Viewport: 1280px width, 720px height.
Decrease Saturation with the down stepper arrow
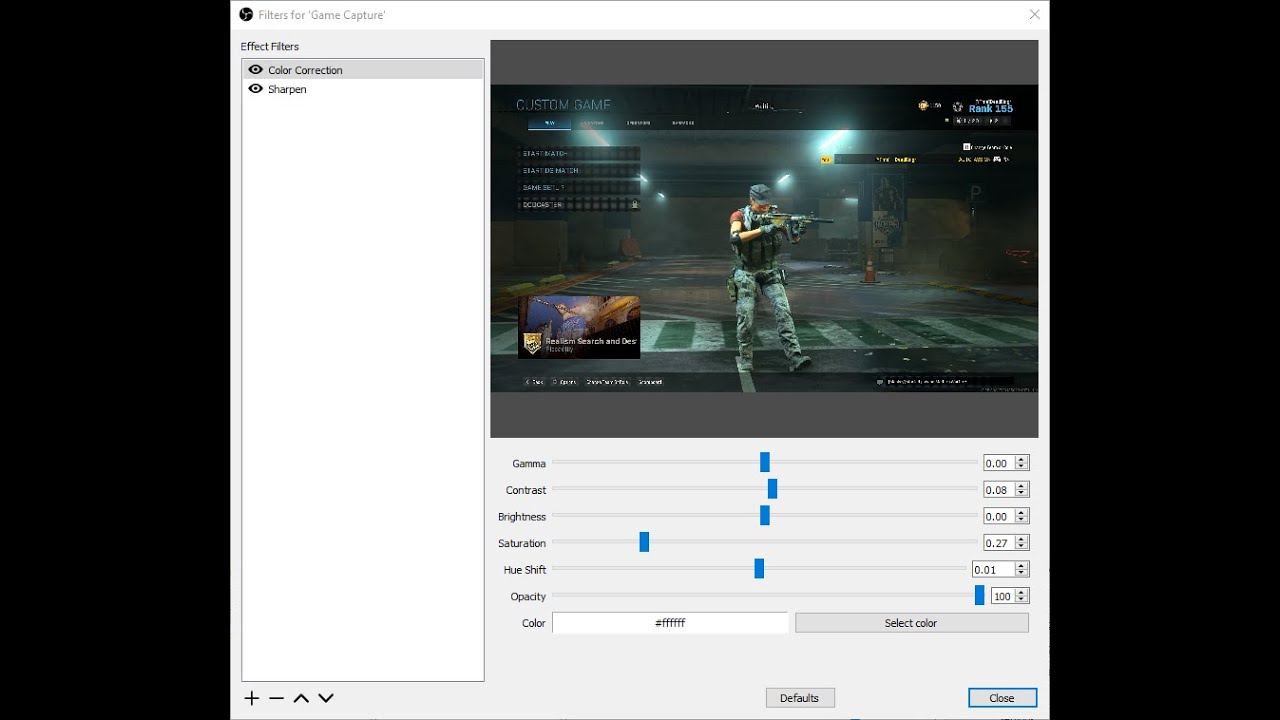pos(1021,547)
